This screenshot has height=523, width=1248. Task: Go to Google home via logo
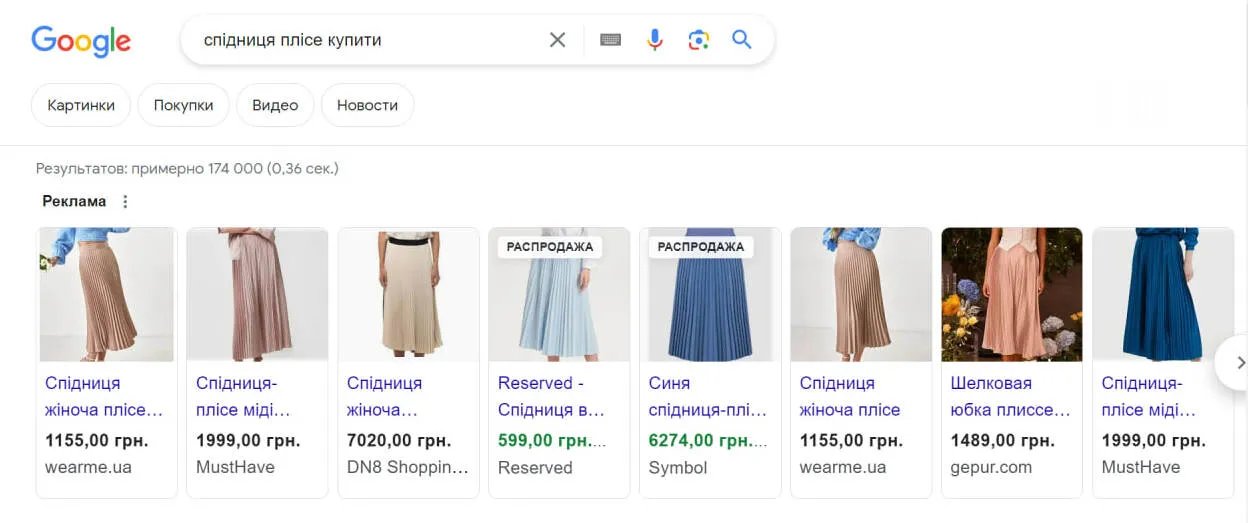(81, 41)
